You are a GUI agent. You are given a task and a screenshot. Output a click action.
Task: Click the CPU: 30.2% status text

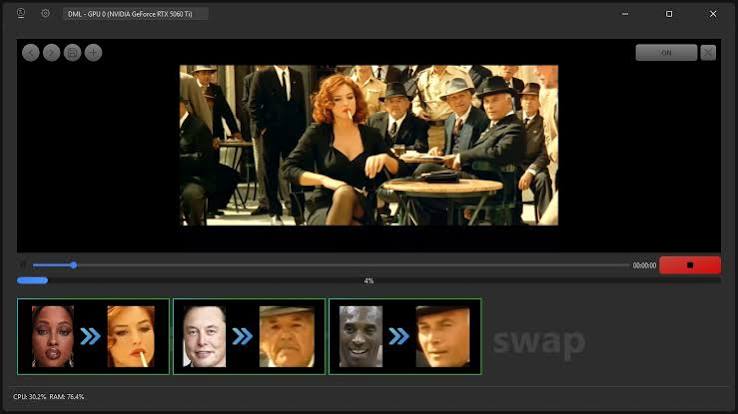click(x=30, y=397)
